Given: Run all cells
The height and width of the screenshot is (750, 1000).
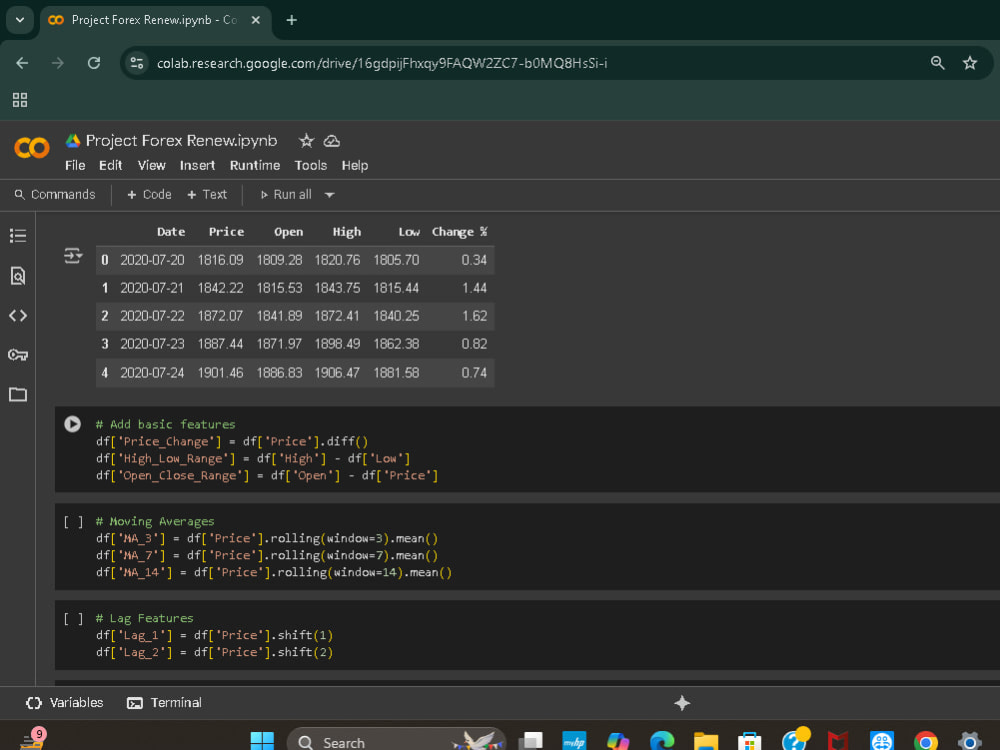Looking at the screenshot, I should tap(286, 195).
